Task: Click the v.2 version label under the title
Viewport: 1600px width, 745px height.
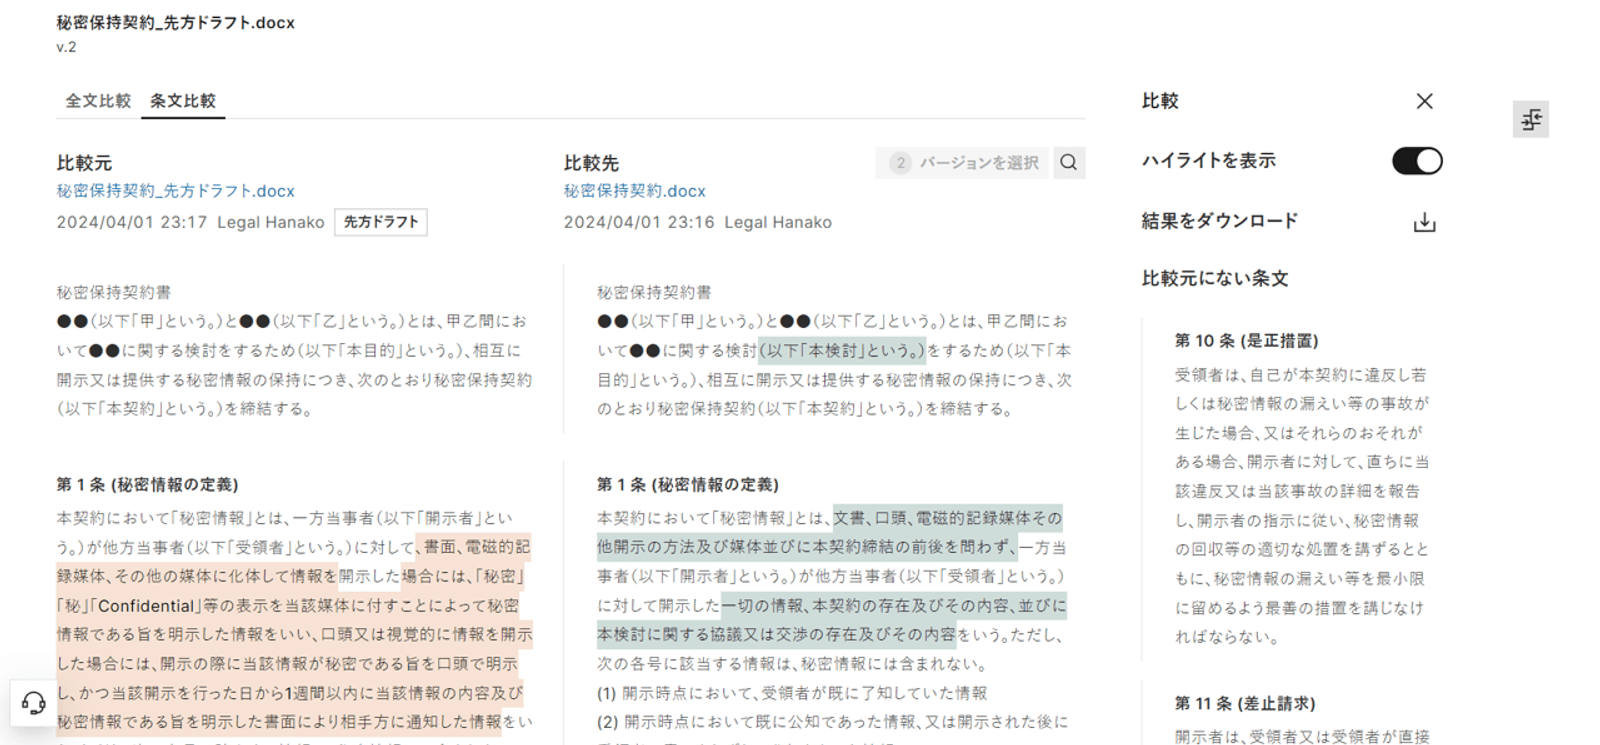Action: click(x=66, y=47)
